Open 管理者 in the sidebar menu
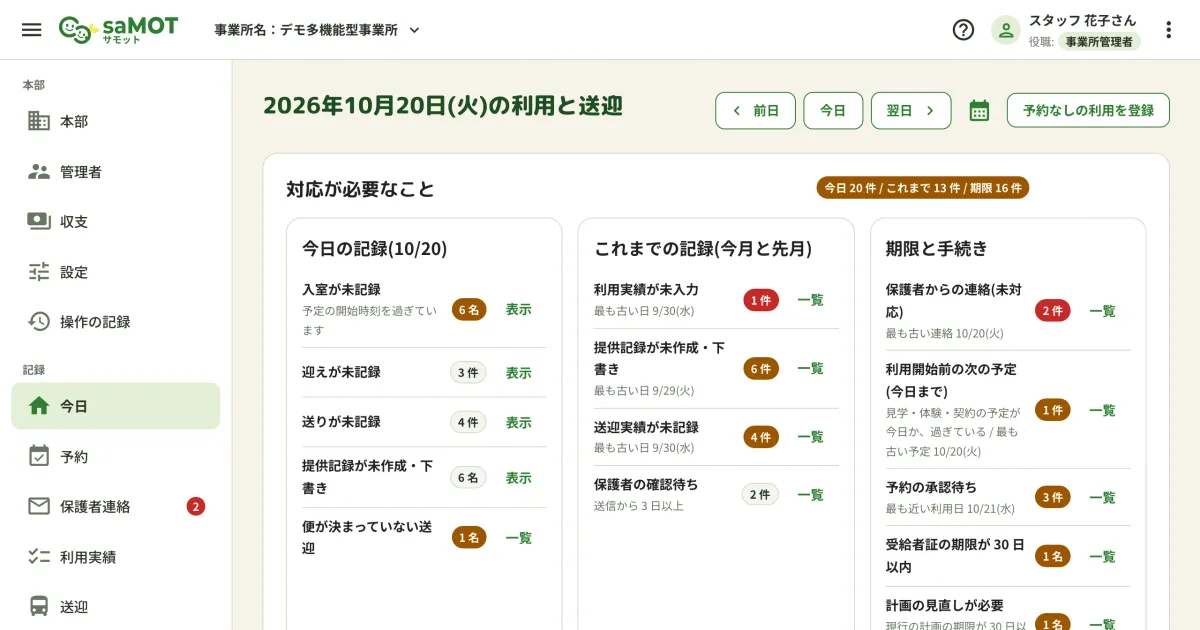1200x630 pixels. (116, 171)
